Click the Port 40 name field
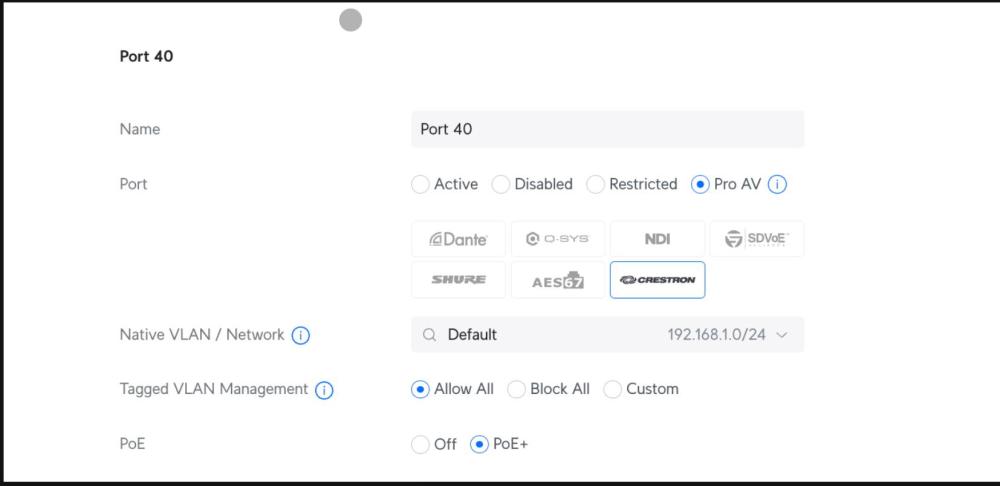The height and width of the screenshot is (486, 1000). pyautogui.click(x=608, y=129)
